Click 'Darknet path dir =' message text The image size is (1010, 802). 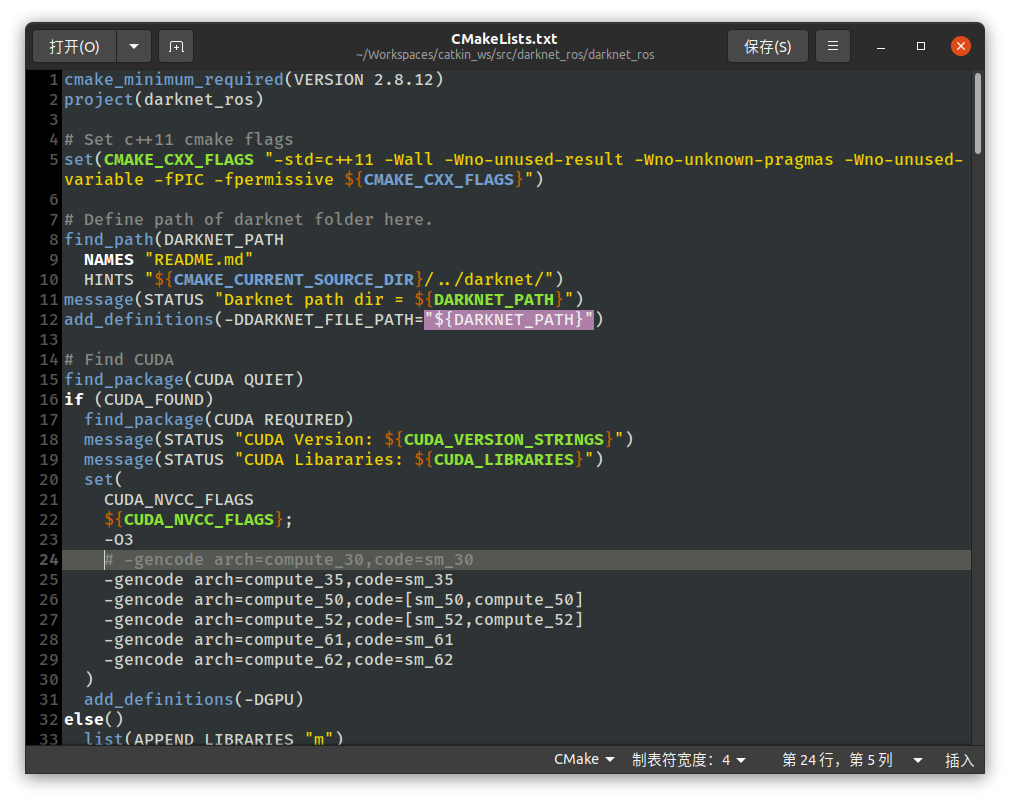(314, 299)
